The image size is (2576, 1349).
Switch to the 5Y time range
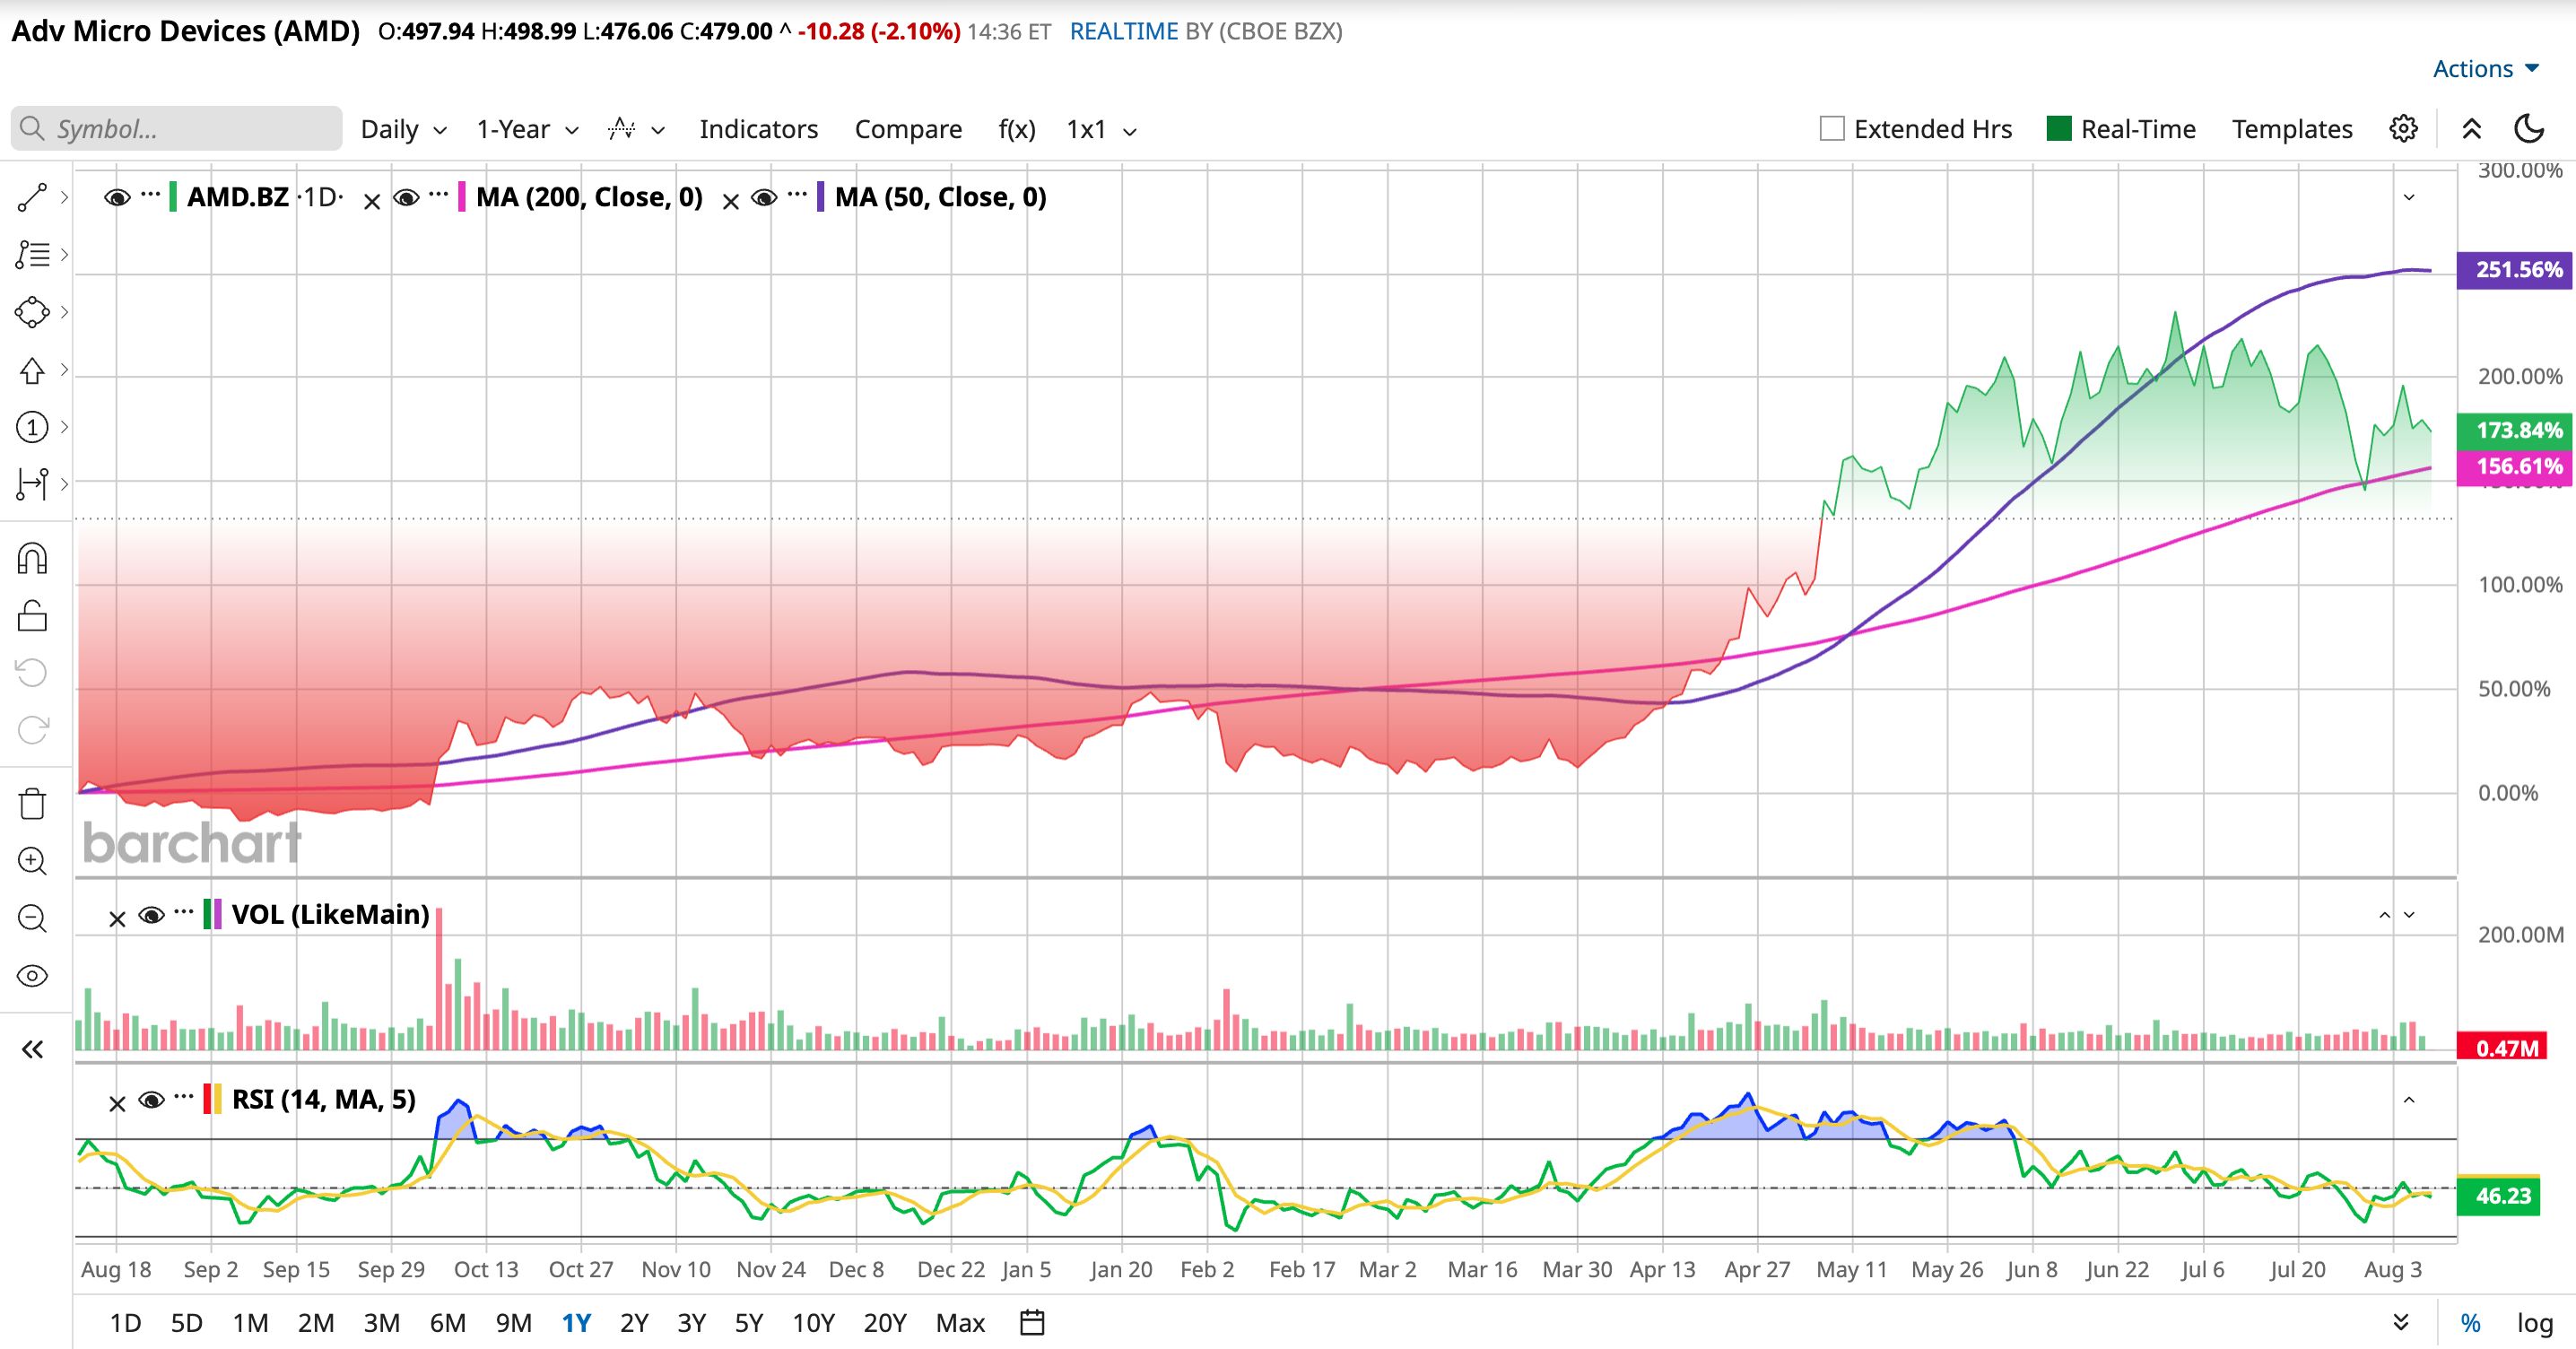(x=749, y=1323)
